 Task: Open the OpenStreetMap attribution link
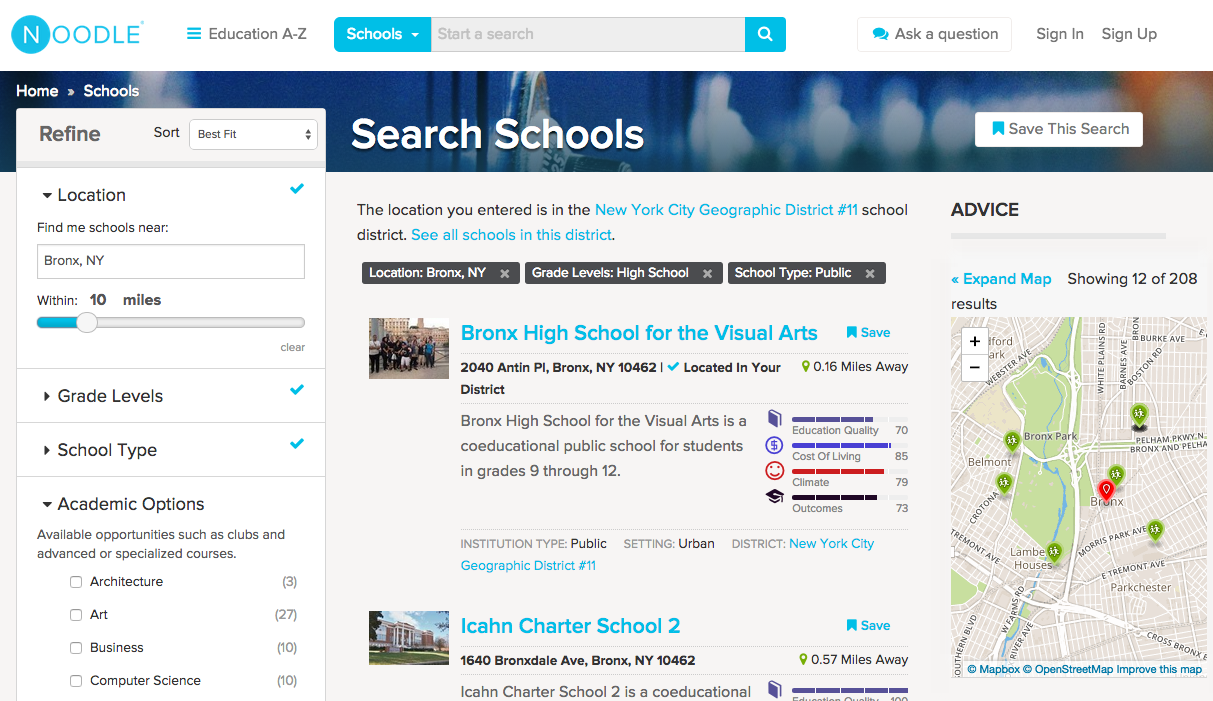coord(1068,670)
